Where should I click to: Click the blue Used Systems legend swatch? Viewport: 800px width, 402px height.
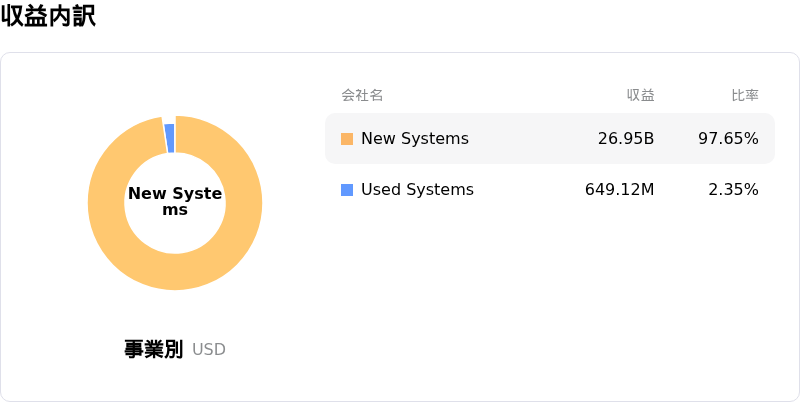pyautogui.click(x=347, y=190)
